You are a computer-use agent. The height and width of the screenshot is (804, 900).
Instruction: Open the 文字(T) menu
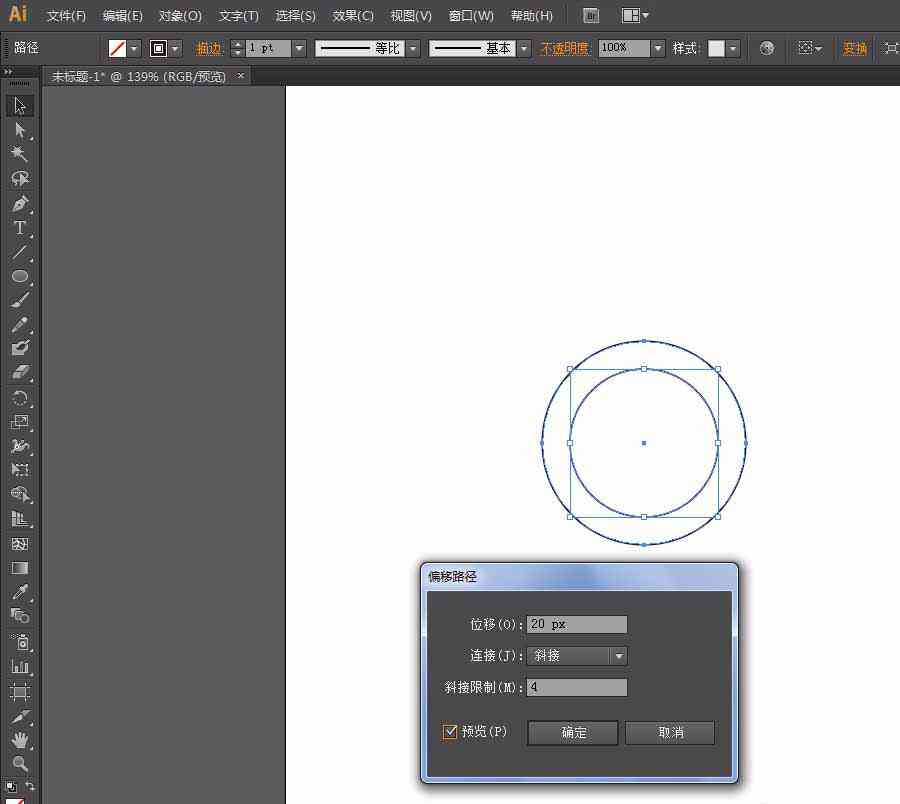(x=238, y=16)
